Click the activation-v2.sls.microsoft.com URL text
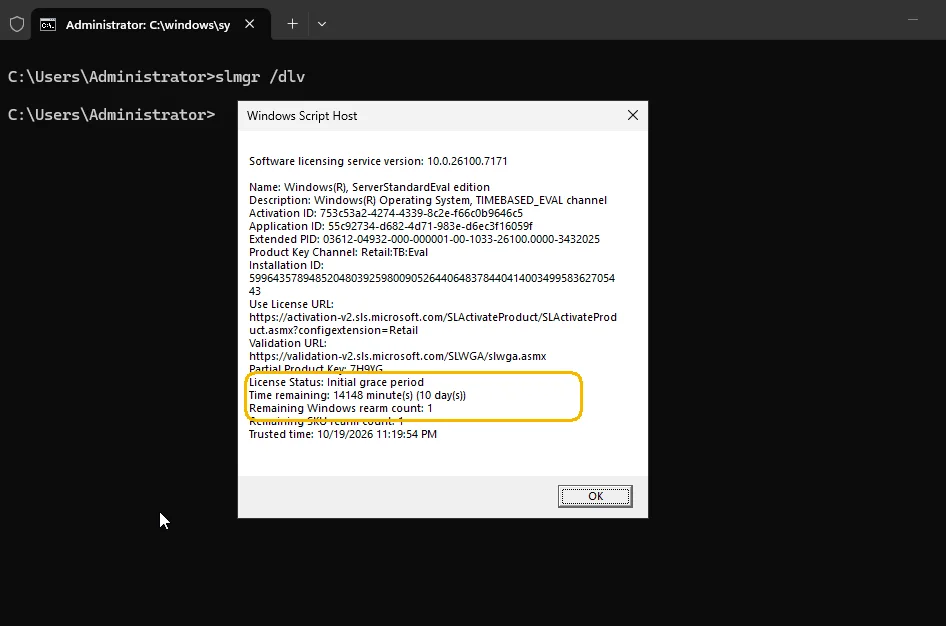 click(x=433, y=323)
